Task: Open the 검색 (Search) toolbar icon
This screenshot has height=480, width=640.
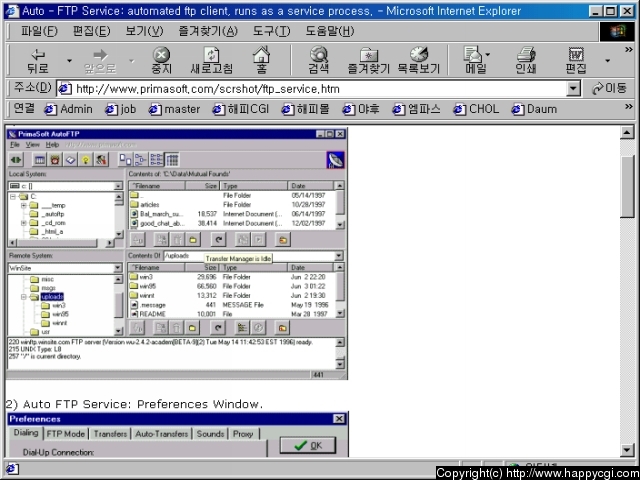Action: point(319,60)
